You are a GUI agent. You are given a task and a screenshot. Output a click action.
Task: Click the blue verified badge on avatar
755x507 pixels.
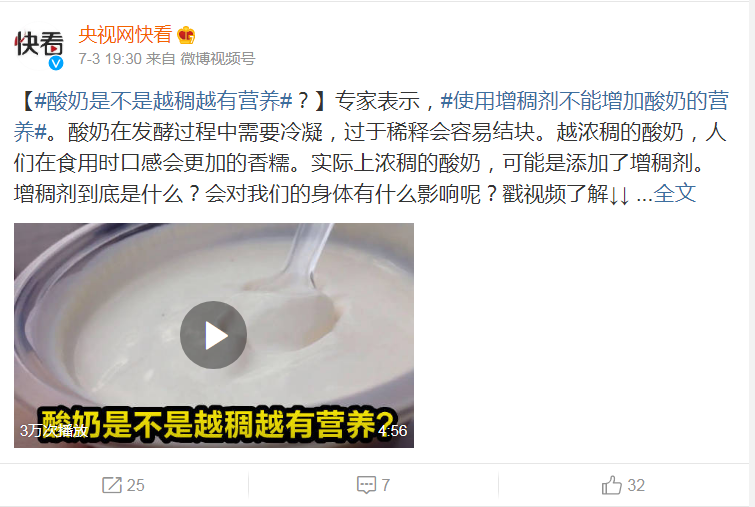pos(56,63)
